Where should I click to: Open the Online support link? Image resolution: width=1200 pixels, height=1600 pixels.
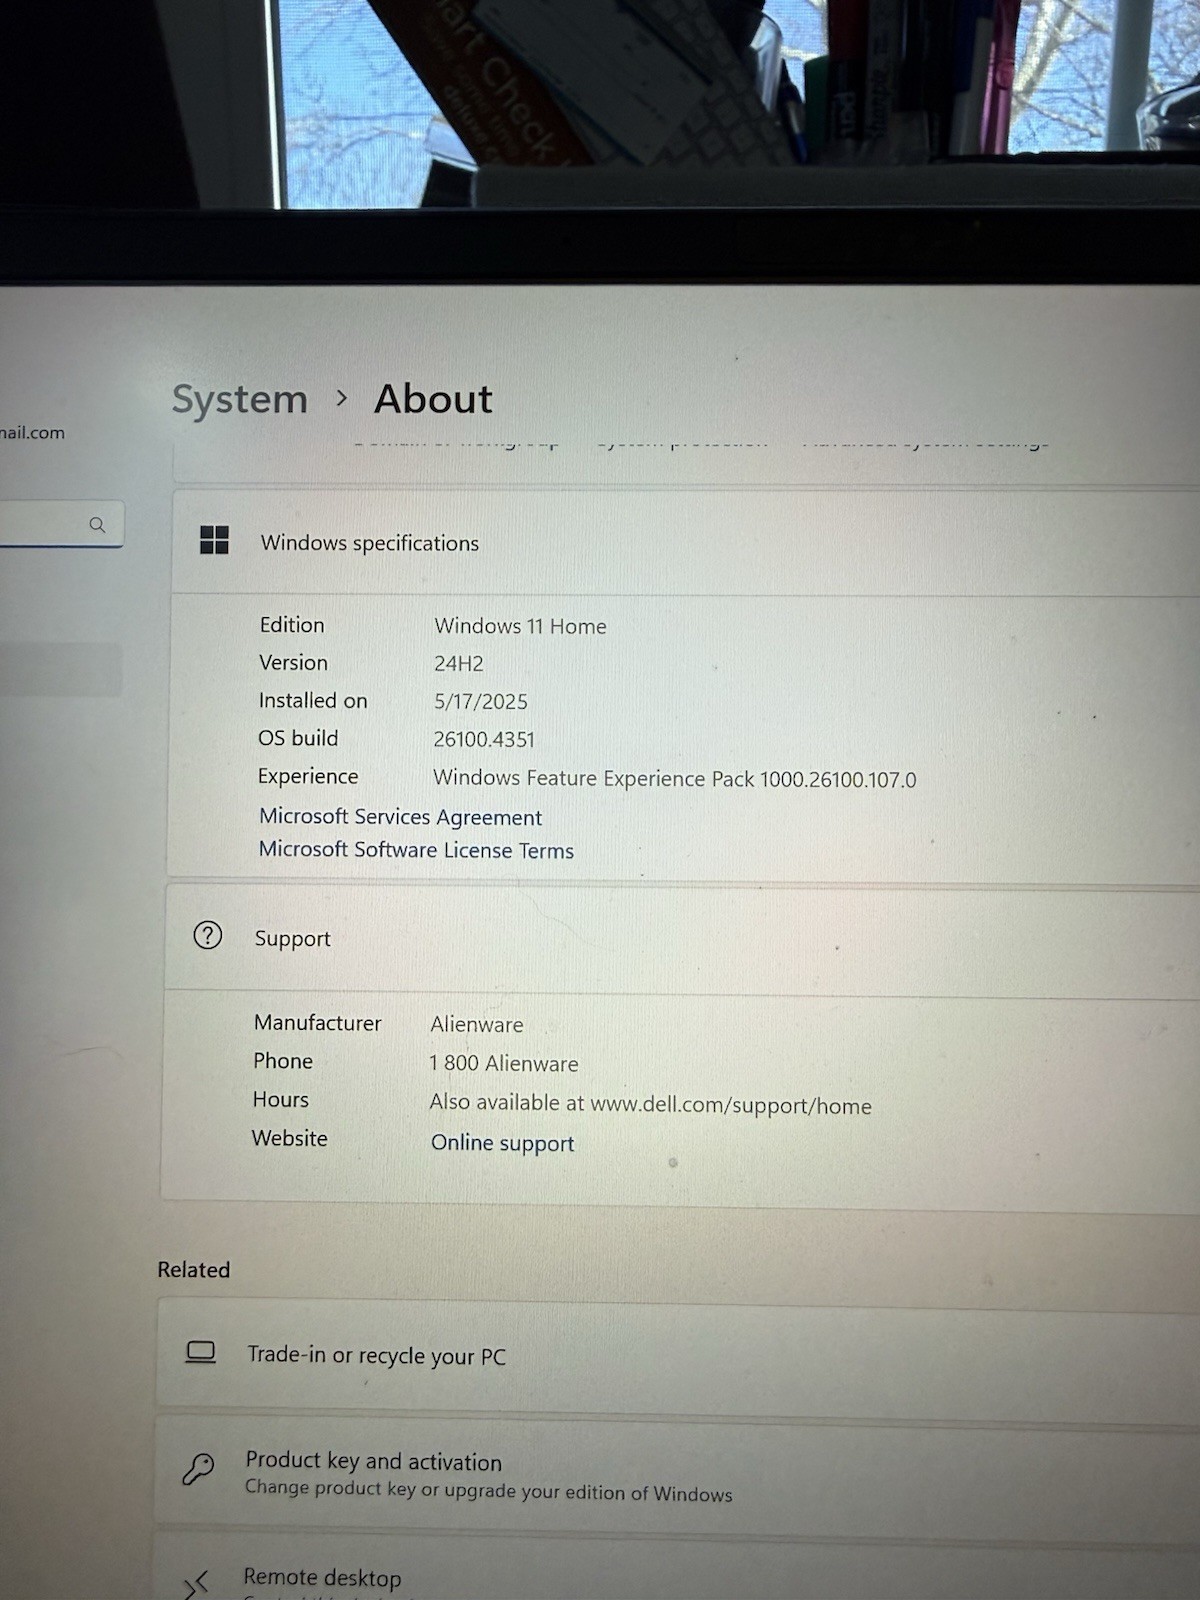502,1143
